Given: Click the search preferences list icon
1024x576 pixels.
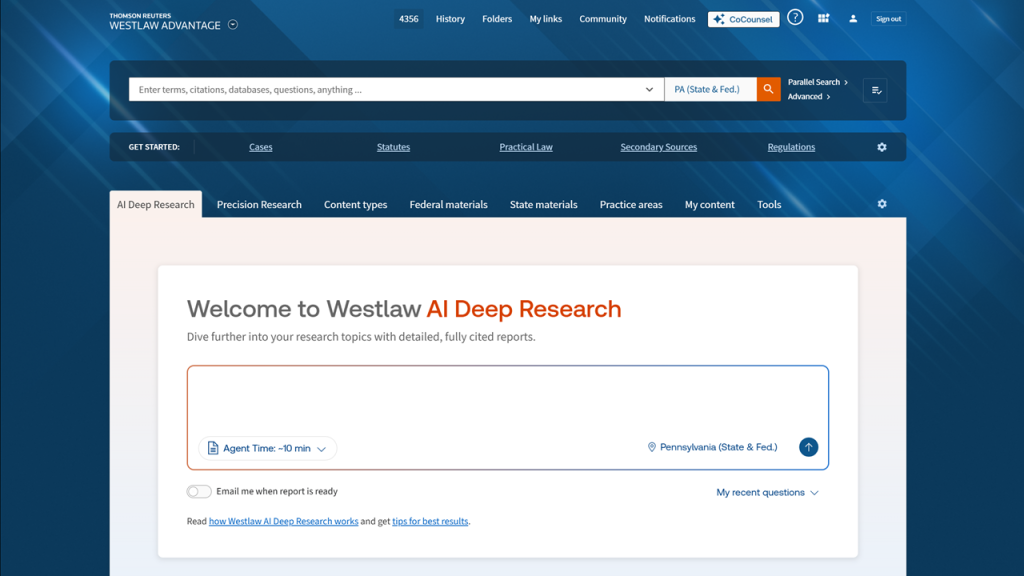Looking at the screenshot, I should pyautogui.click(x=875, y=90).
